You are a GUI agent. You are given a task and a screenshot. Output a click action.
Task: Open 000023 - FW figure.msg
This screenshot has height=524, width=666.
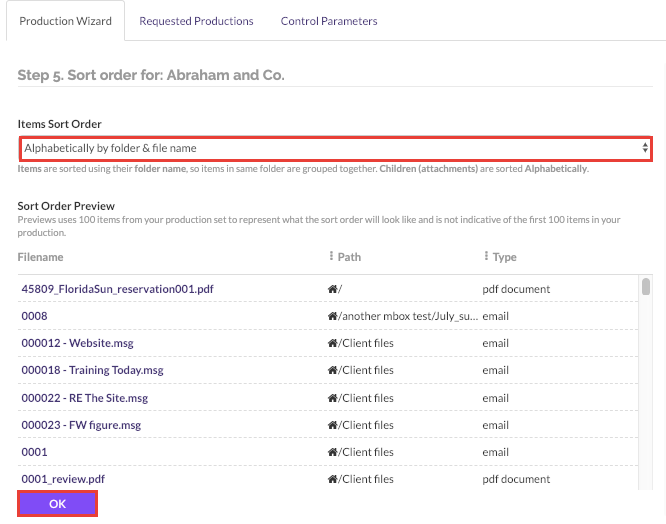(x=81, y=425)
